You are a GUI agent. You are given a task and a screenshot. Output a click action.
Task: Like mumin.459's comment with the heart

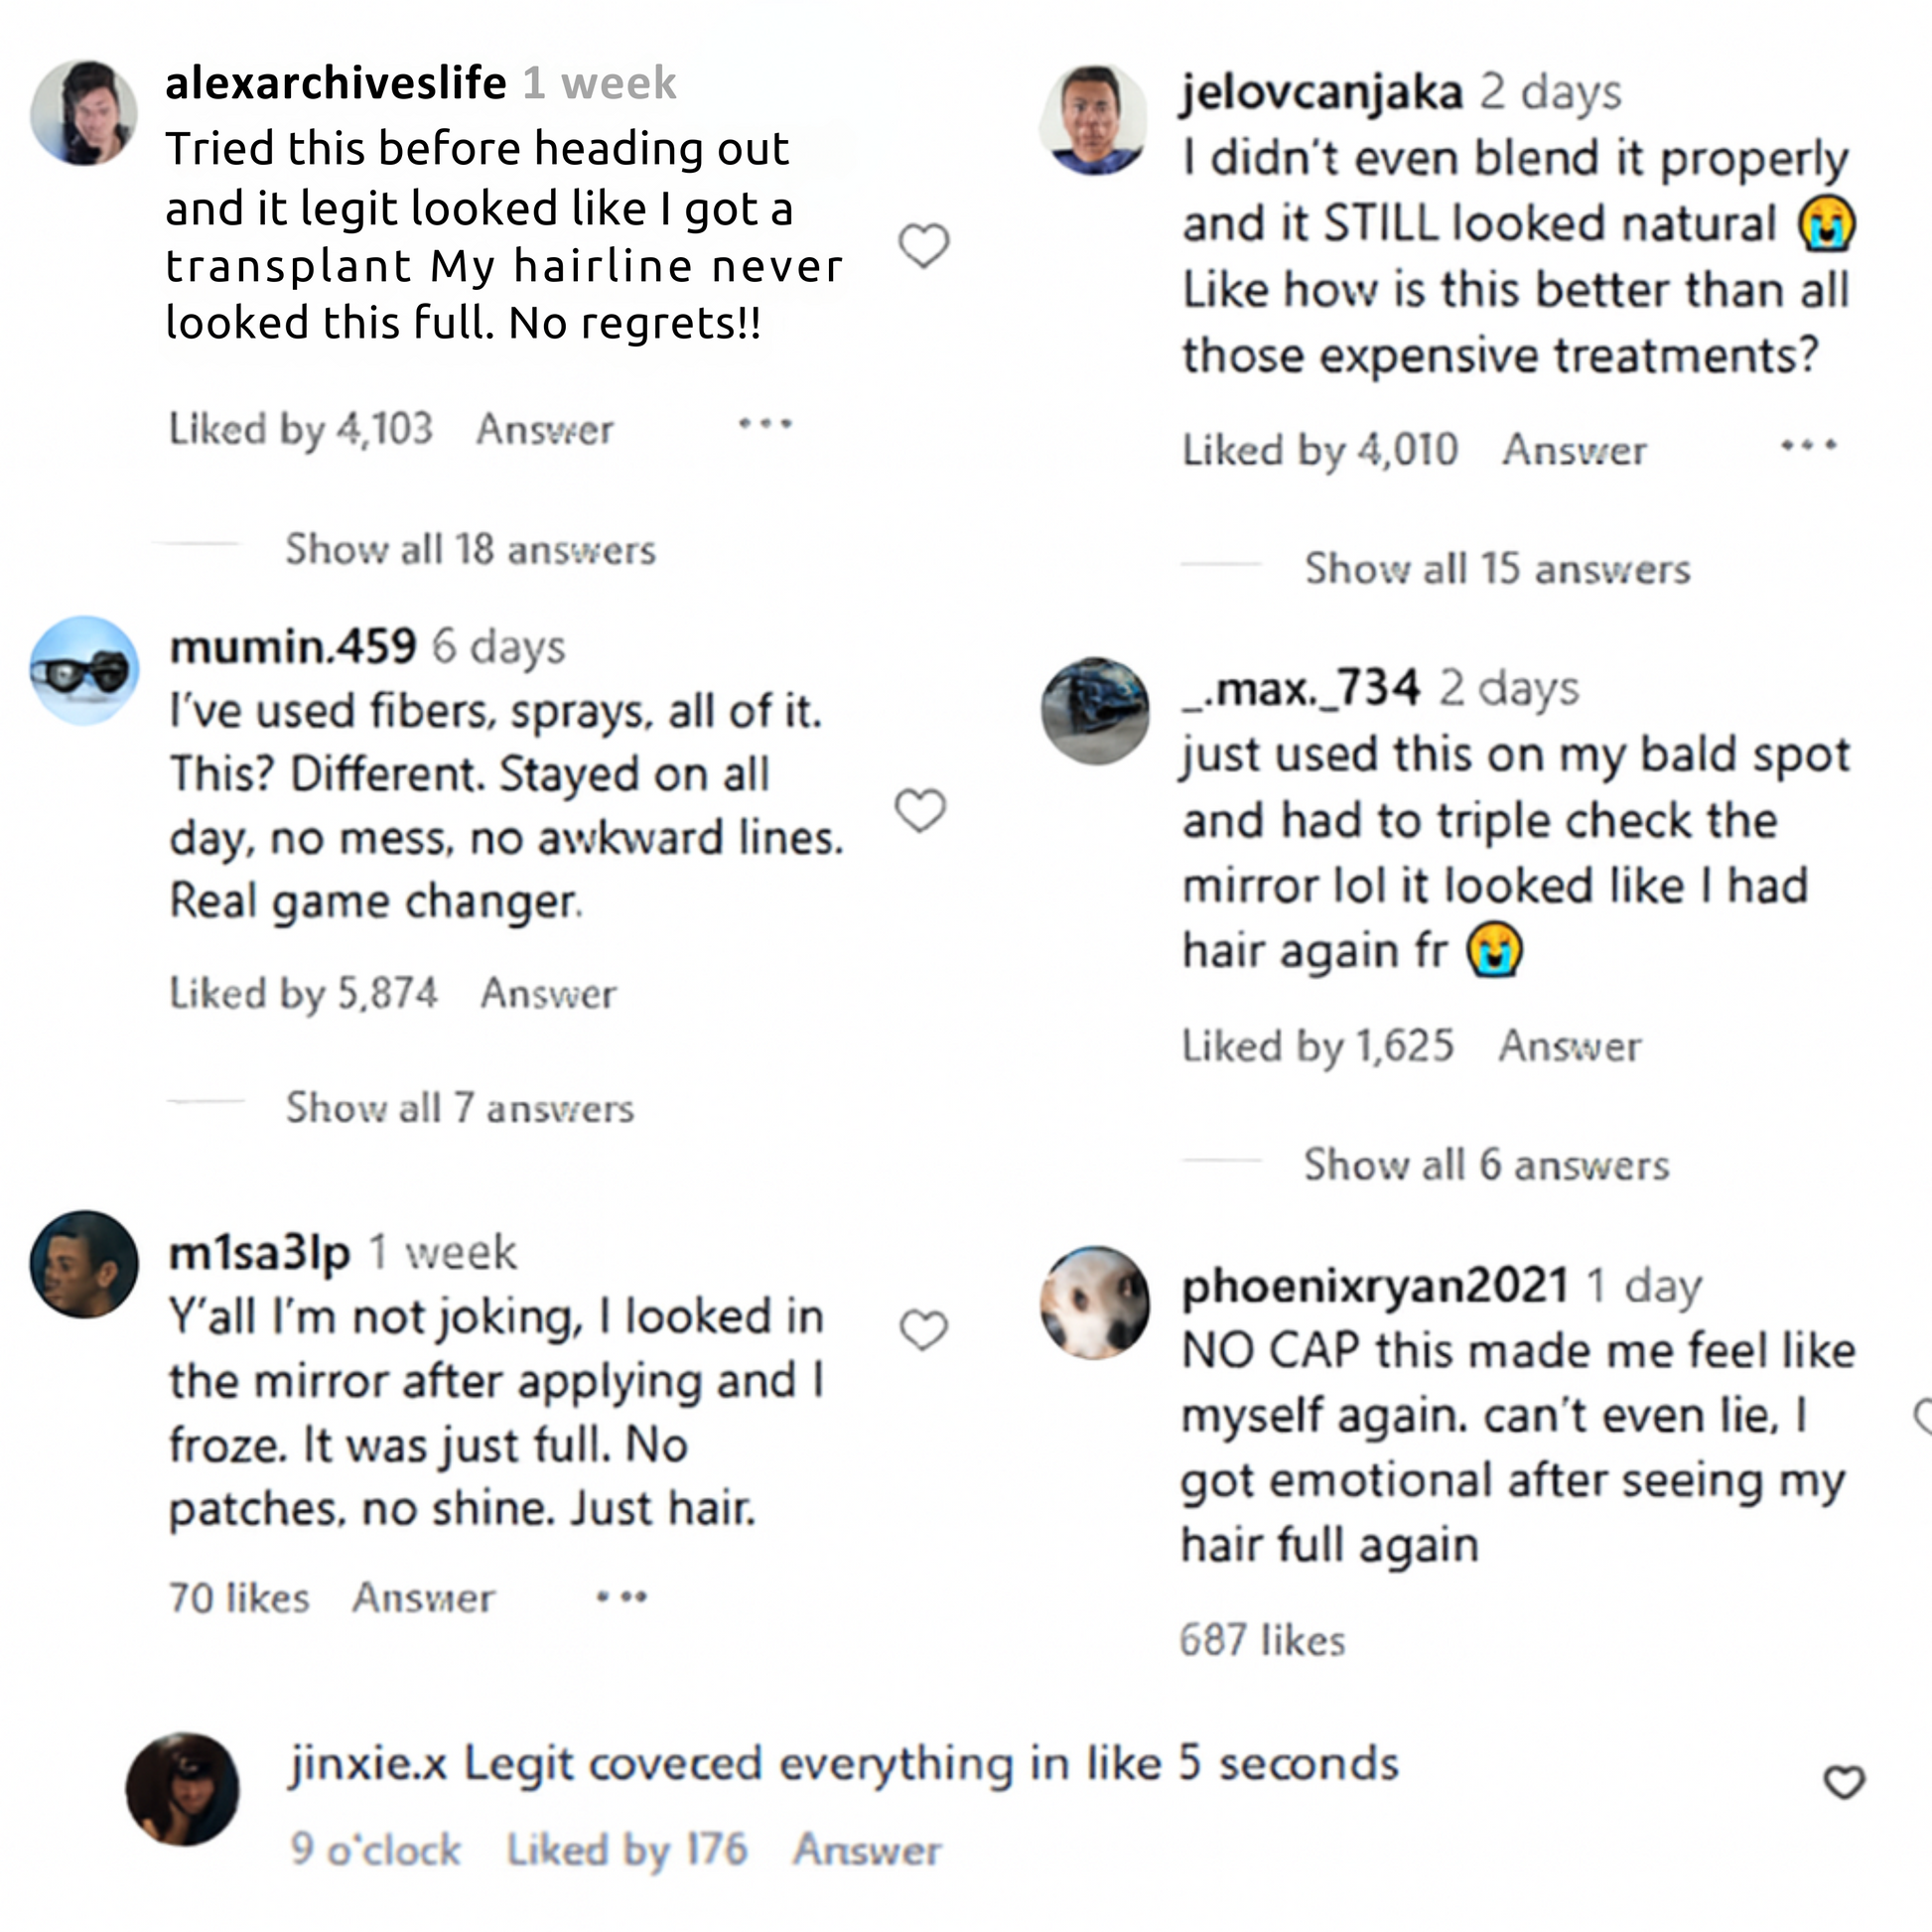click(x=920, y=810)
